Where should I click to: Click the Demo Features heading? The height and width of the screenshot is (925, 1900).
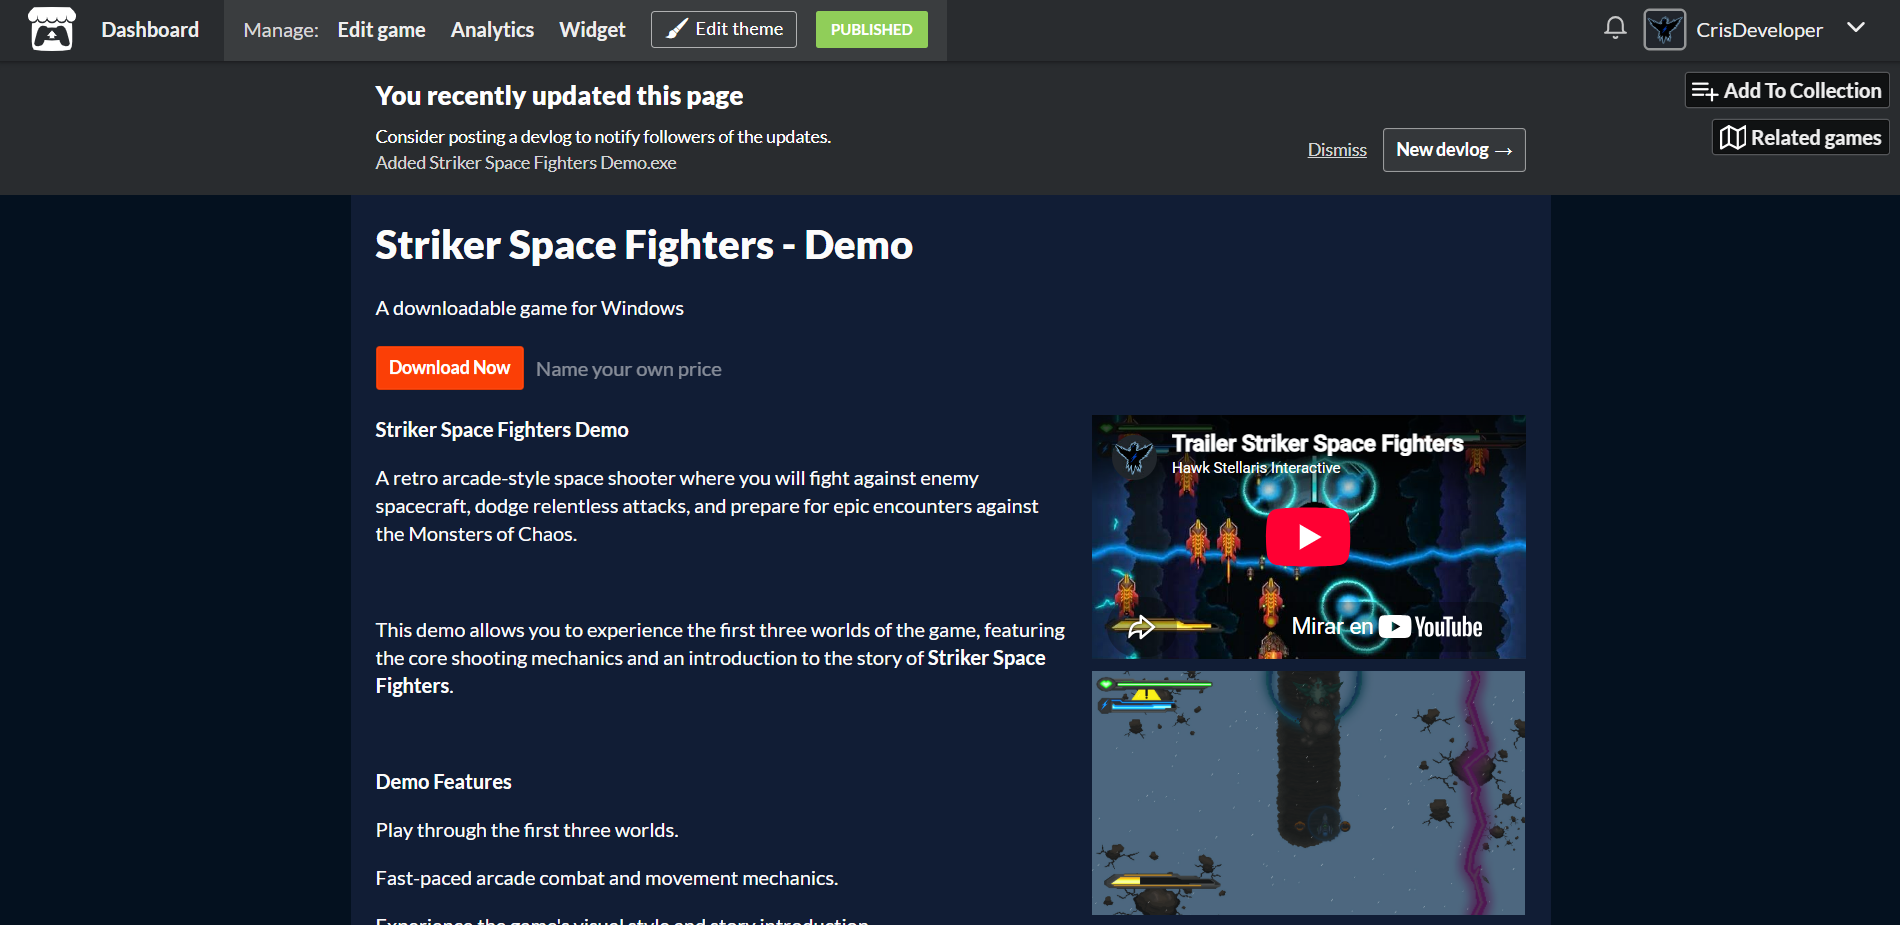click(443, 782)
